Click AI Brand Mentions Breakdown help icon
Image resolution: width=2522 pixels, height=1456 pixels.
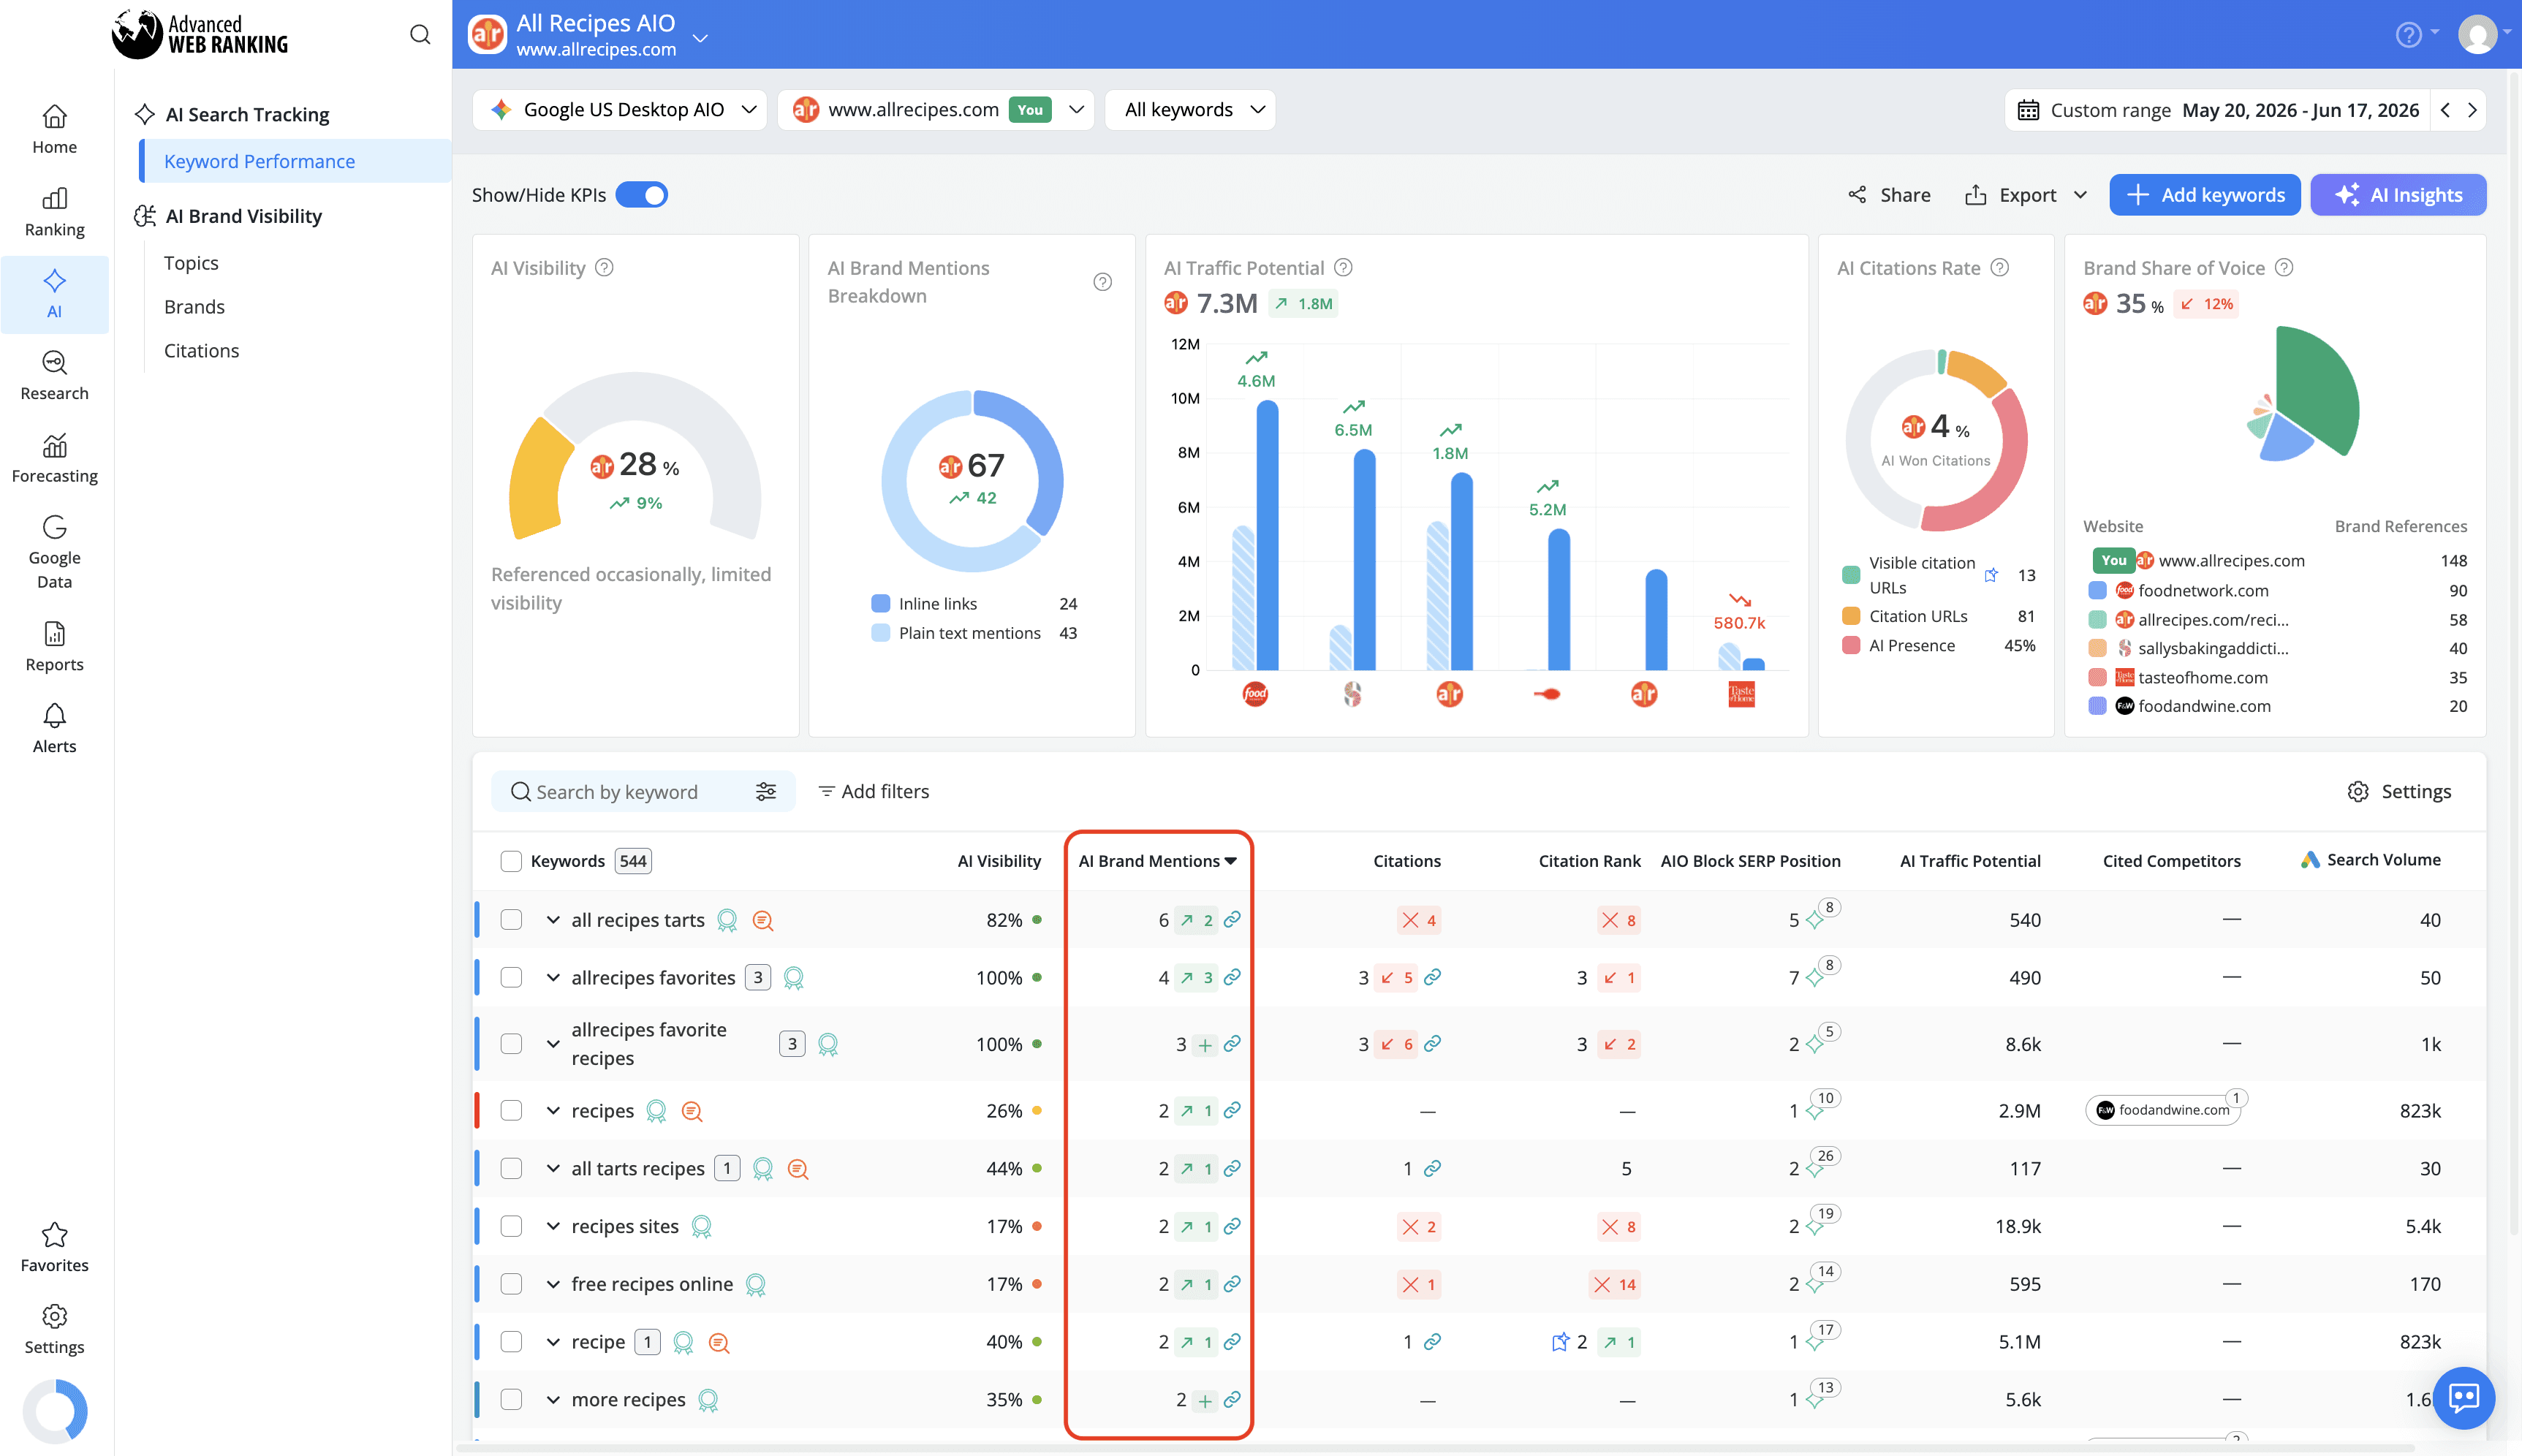click(x=1102, y=282)
